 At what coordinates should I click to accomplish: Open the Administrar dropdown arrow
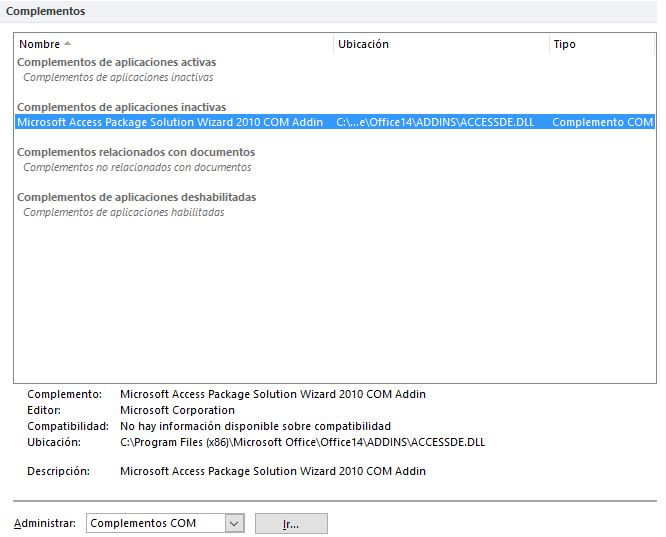coord(234,523)
